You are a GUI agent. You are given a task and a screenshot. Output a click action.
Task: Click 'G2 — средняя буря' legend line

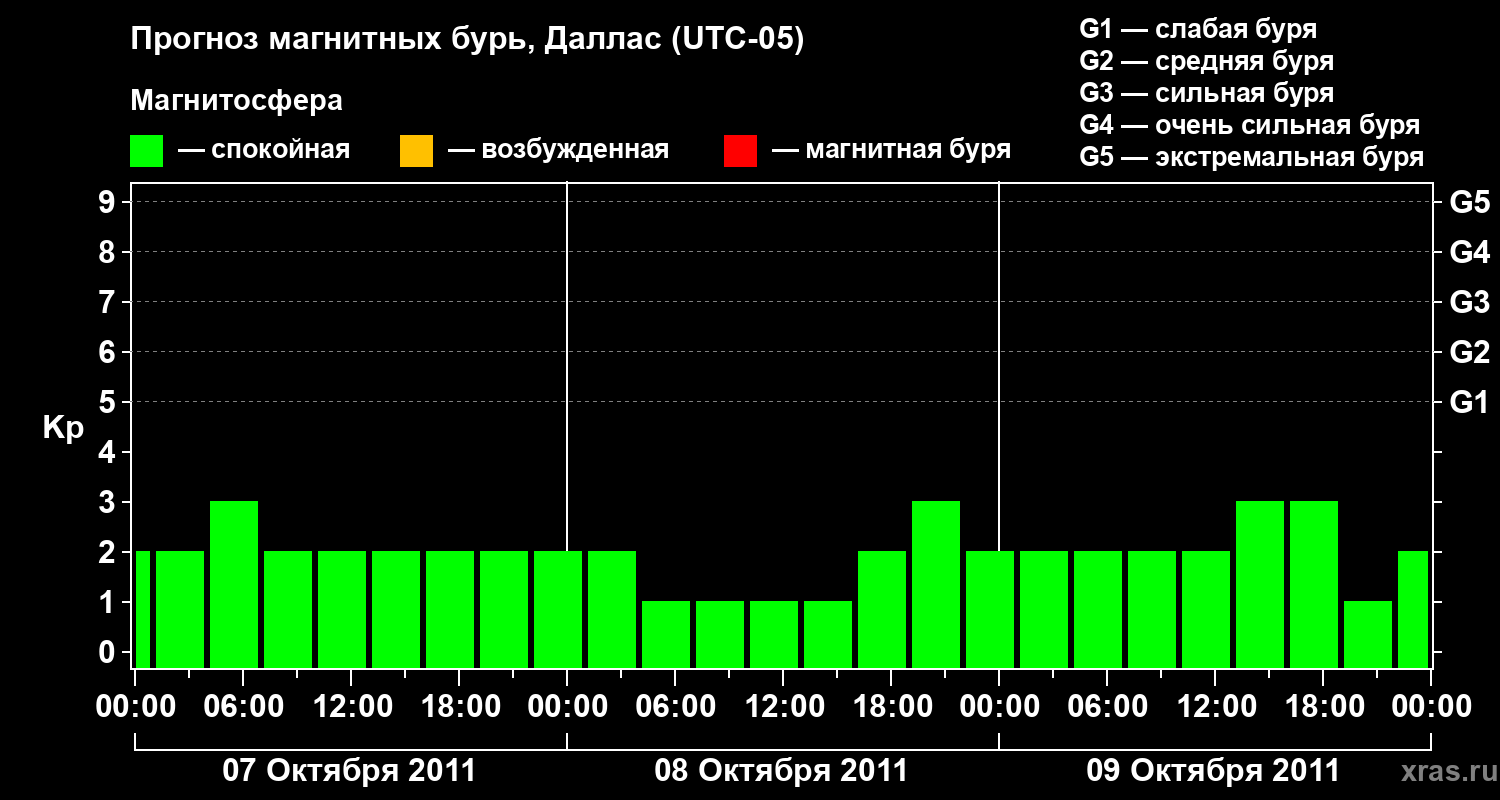[x=1207, y=61]
